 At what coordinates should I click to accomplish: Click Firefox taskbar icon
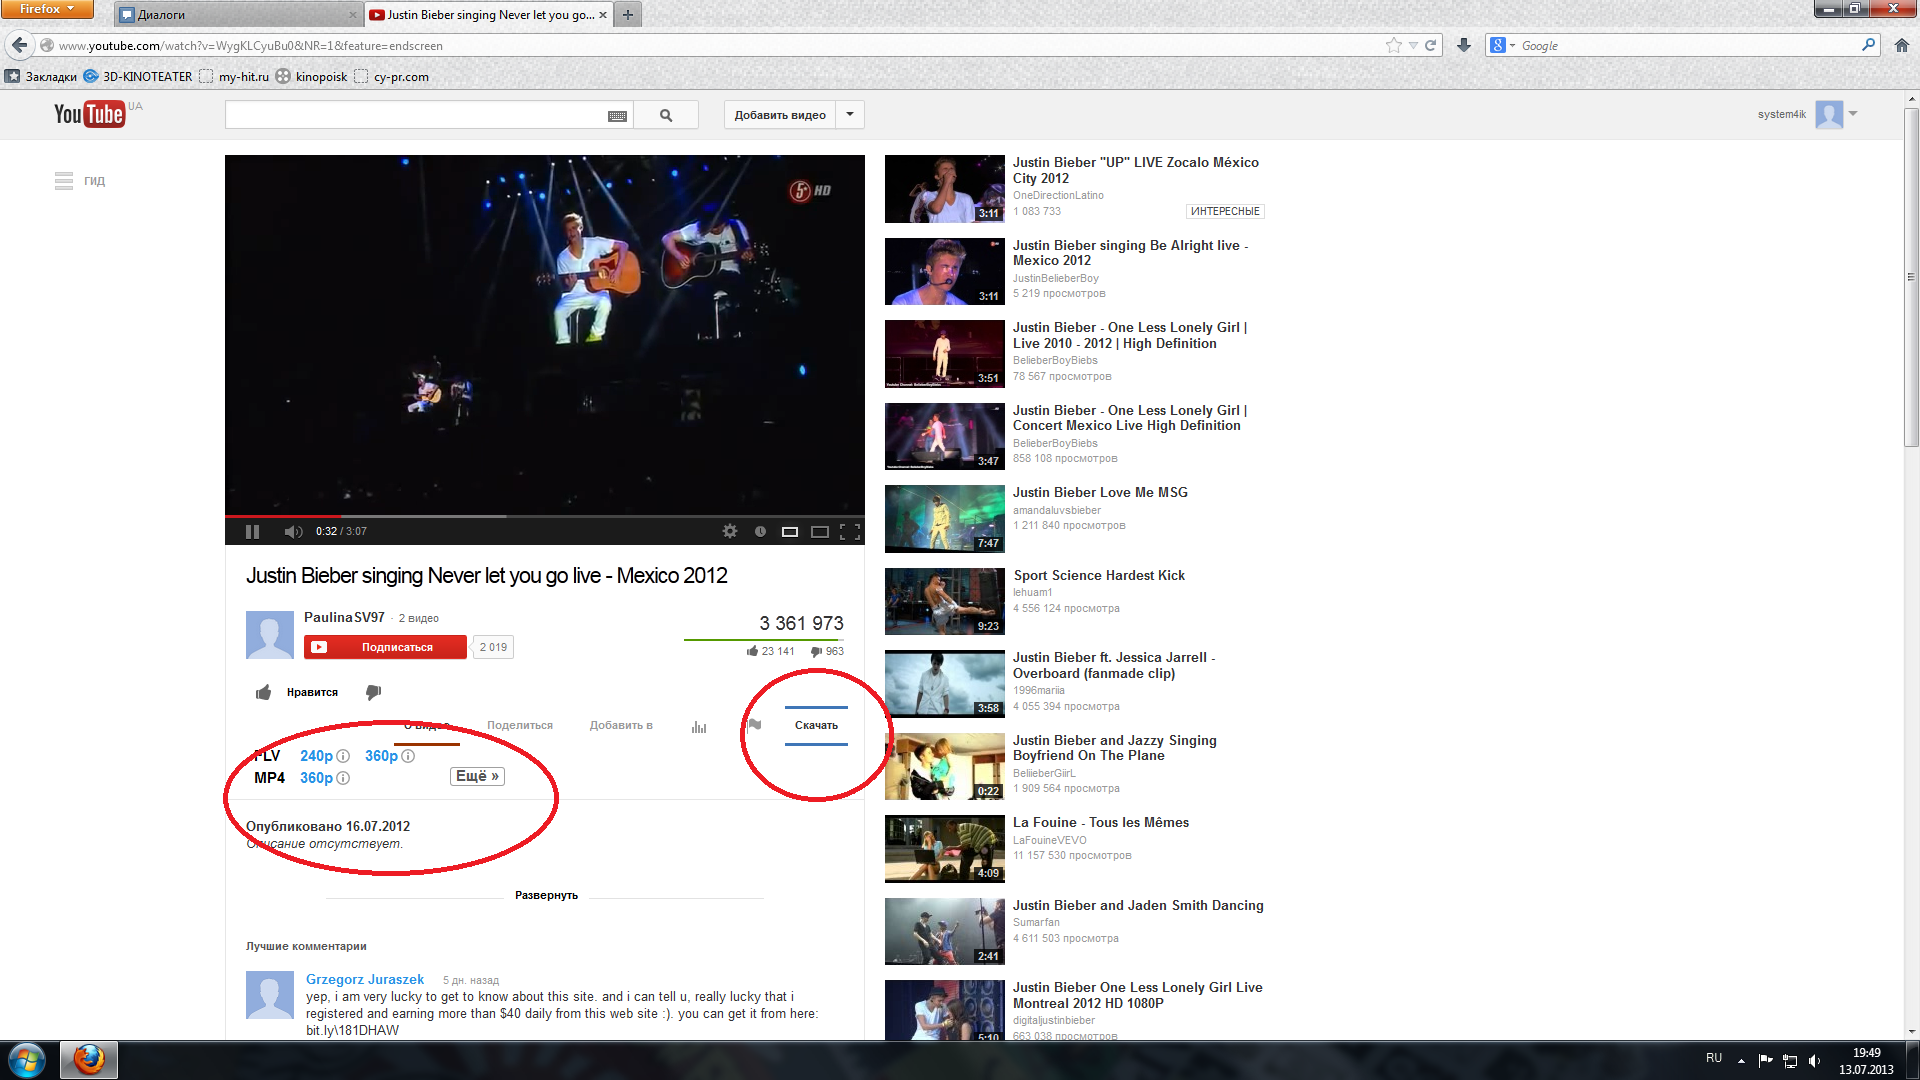pyautogui.click(x=89, y=1060)
